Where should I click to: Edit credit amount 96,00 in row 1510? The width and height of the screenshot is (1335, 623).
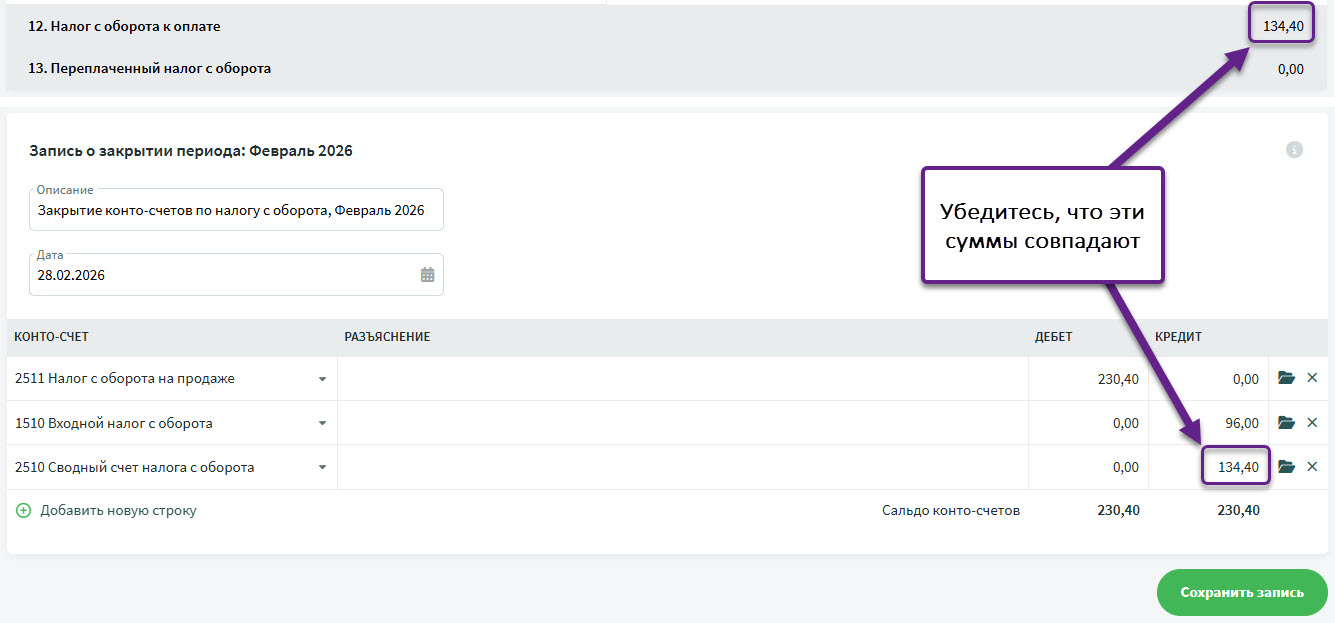tap(1208, 423)
